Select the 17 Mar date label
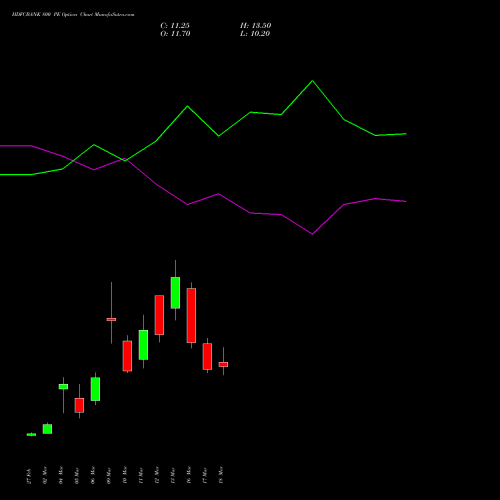The image size is (500, 500). pos(205,475)
